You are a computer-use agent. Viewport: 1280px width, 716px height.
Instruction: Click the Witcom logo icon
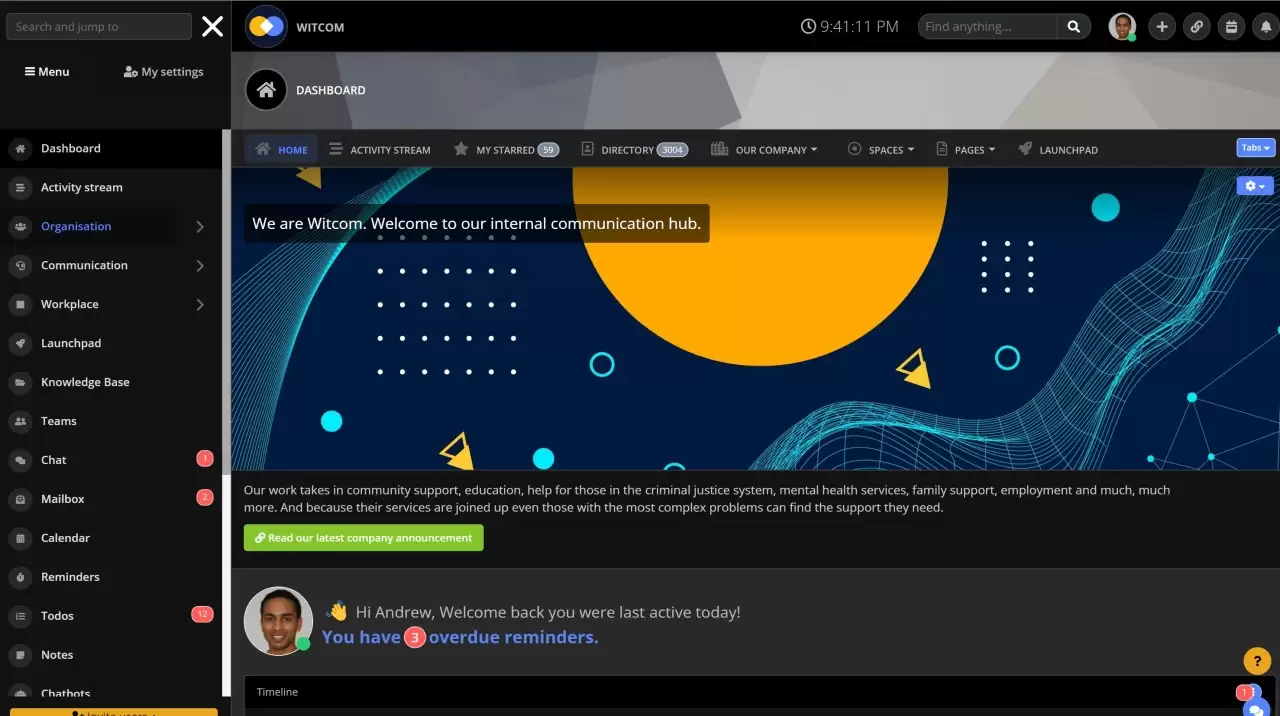click(x=266, y=27)
